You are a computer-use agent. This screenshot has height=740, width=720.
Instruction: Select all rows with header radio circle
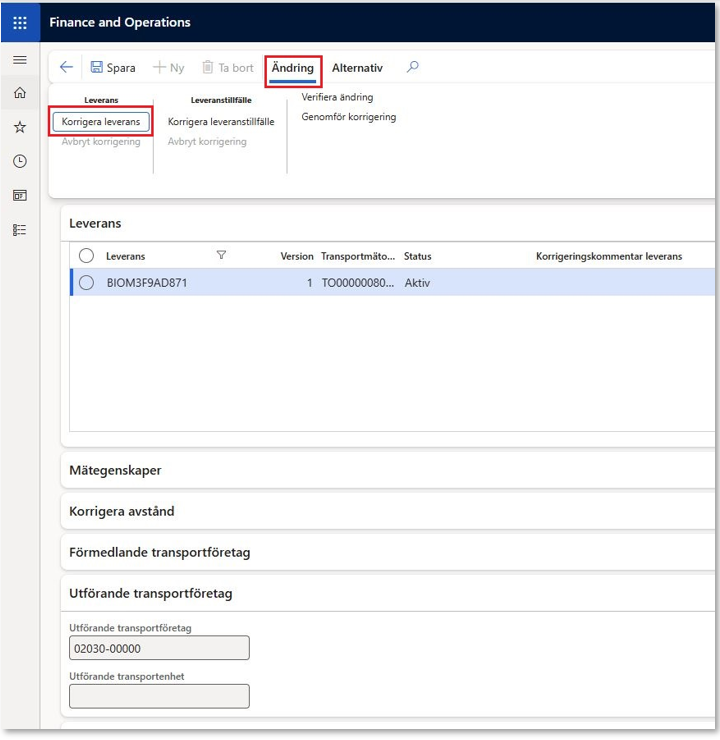click(86, 256)
